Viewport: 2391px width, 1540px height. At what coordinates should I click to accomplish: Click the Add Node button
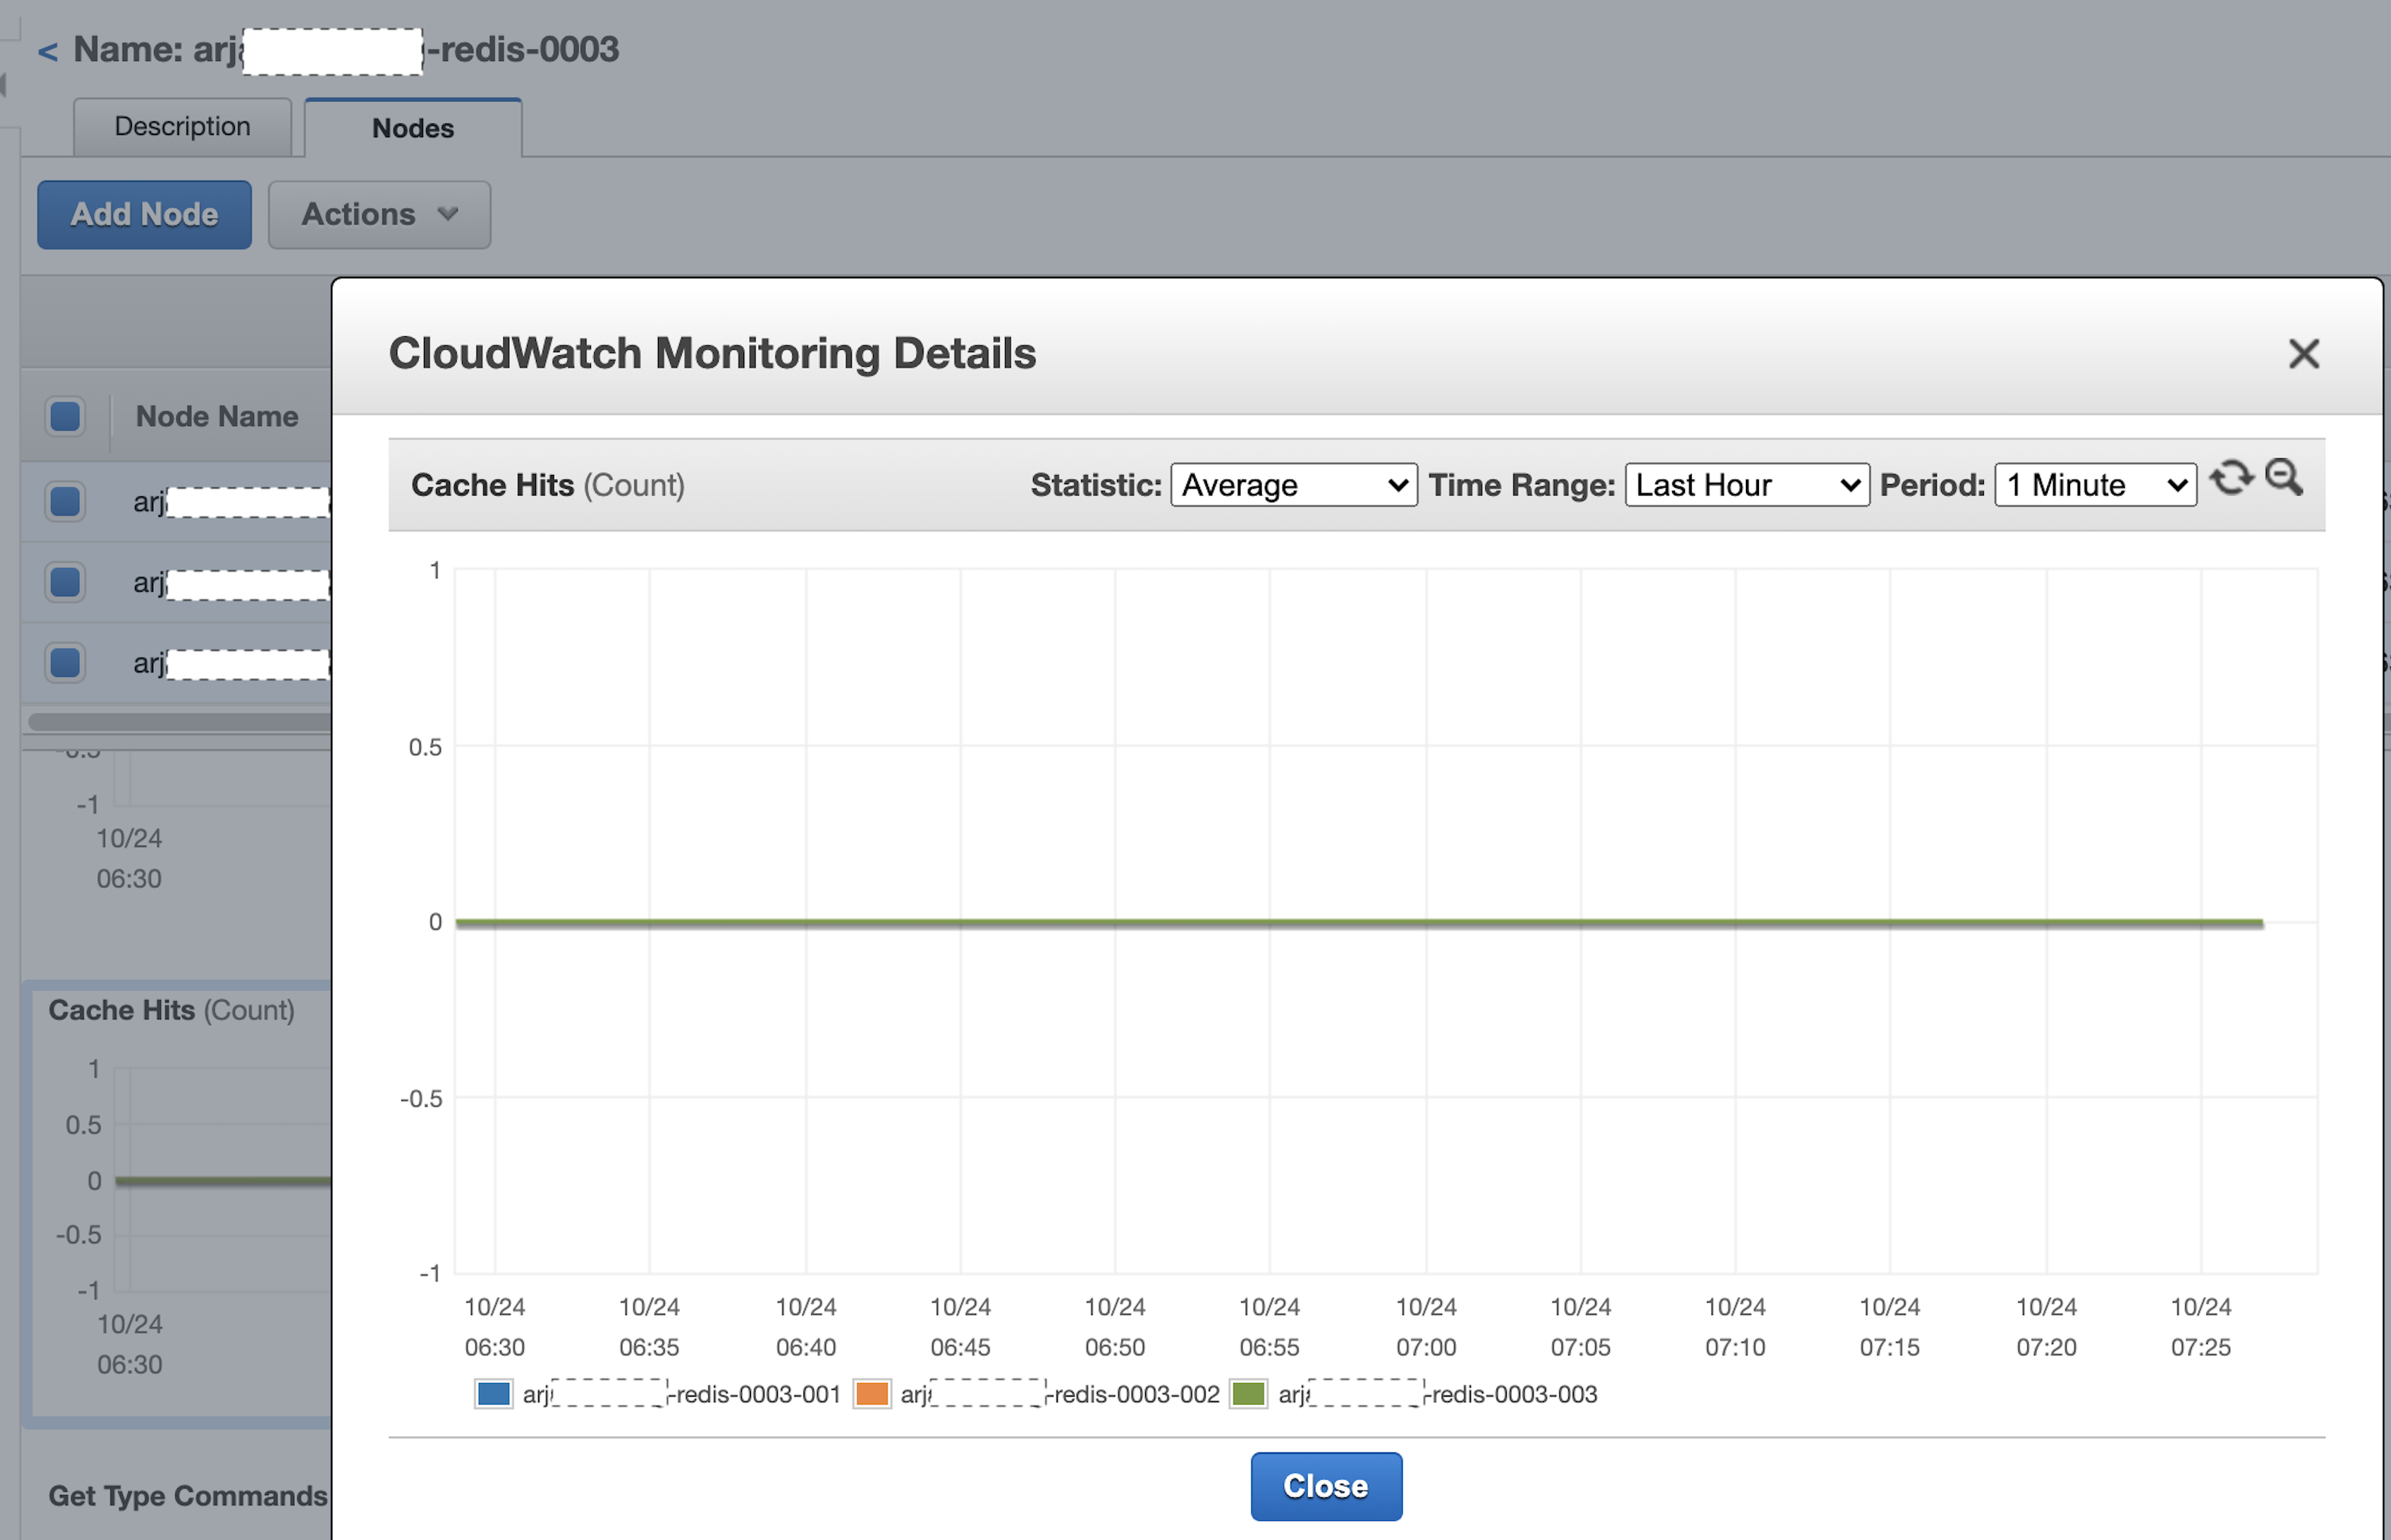pos(144,214)
